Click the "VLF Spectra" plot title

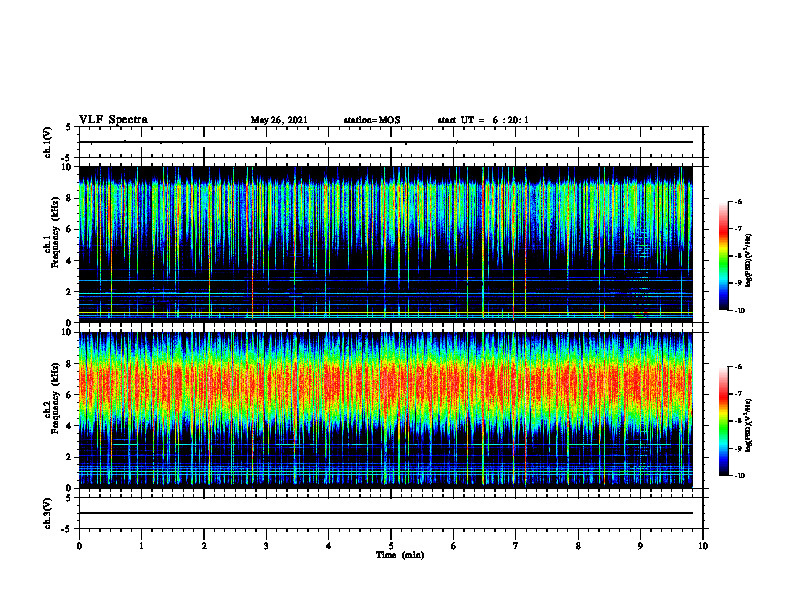pyautogui.click(x=113, y=120)
